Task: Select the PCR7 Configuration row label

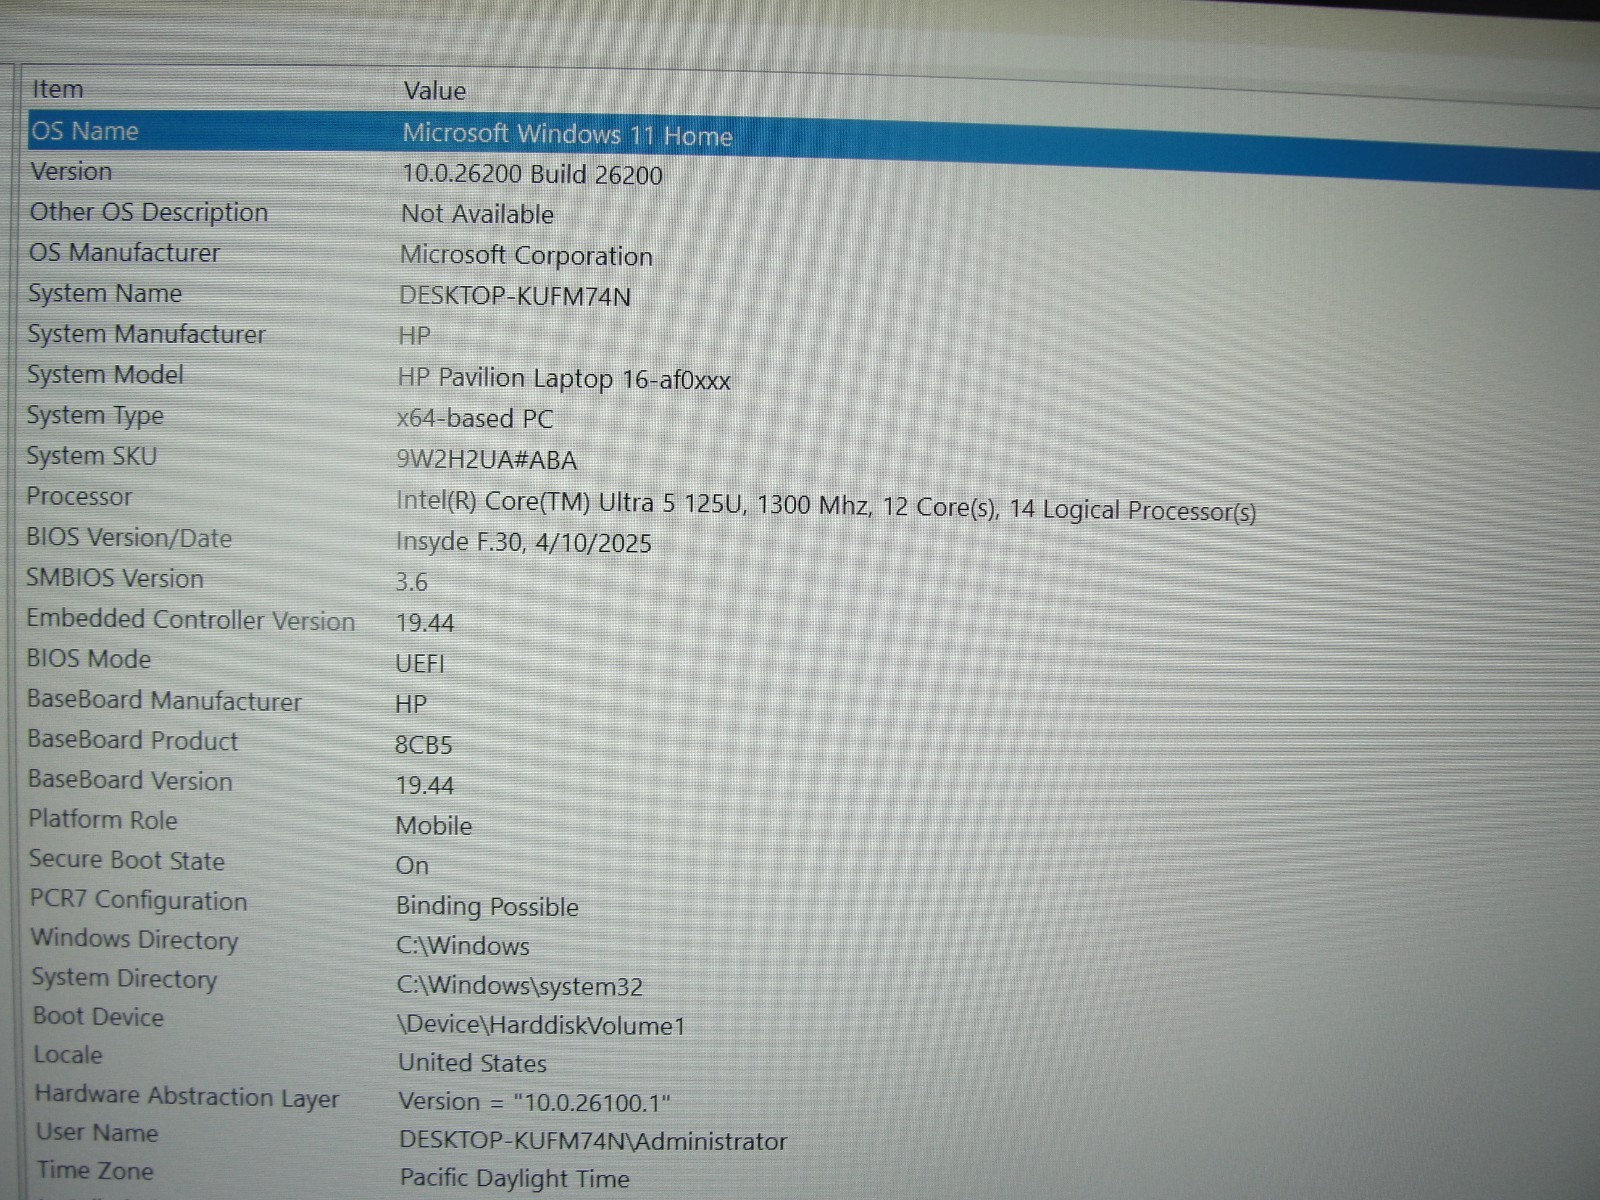Action: tap(138, 900)
